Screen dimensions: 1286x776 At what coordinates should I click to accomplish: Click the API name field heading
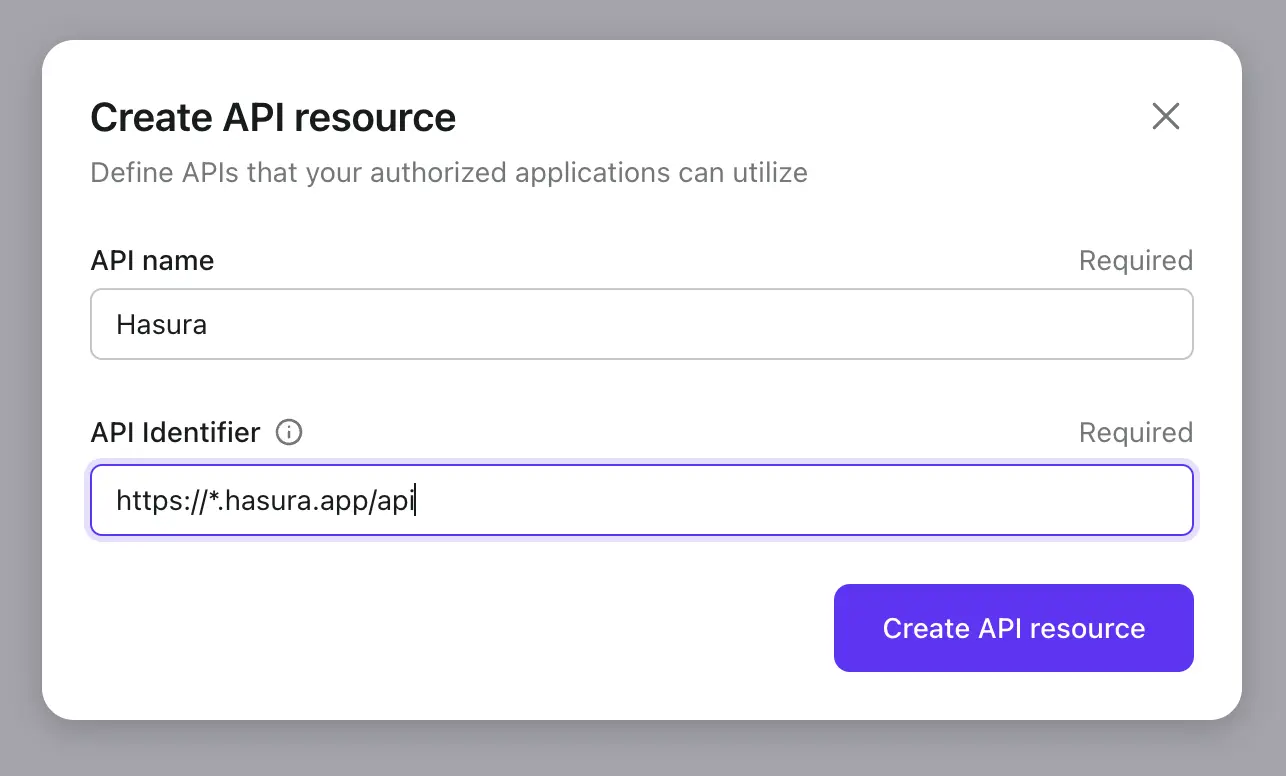152,260
